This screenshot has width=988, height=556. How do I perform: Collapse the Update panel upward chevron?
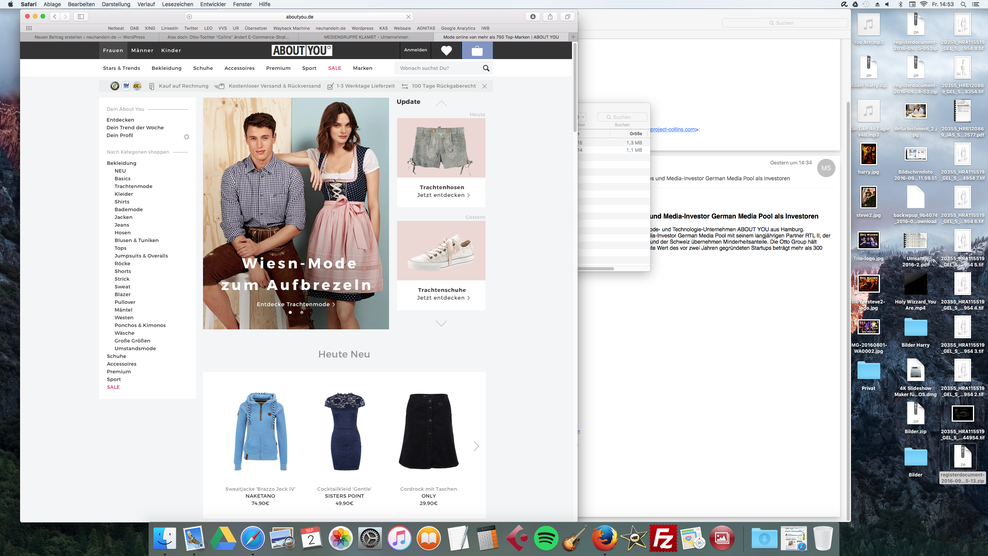click(x=441, y=103)
